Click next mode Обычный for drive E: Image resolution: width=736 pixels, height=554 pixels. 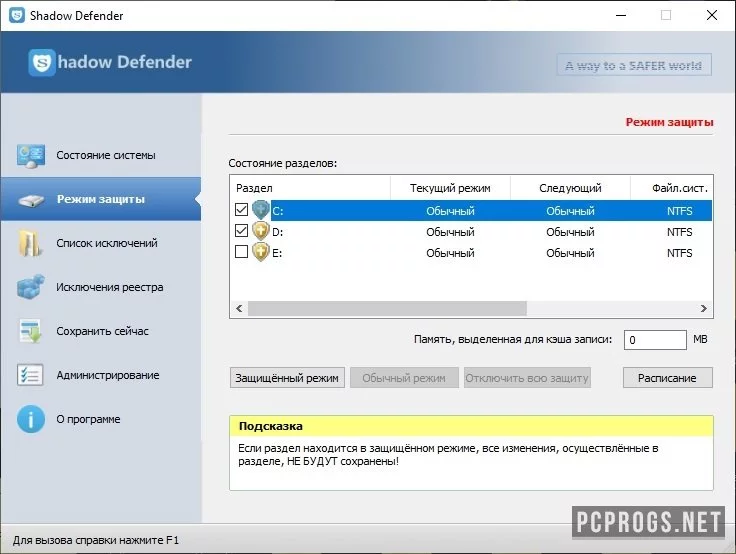pyautogui.click(x=570, y=253)
